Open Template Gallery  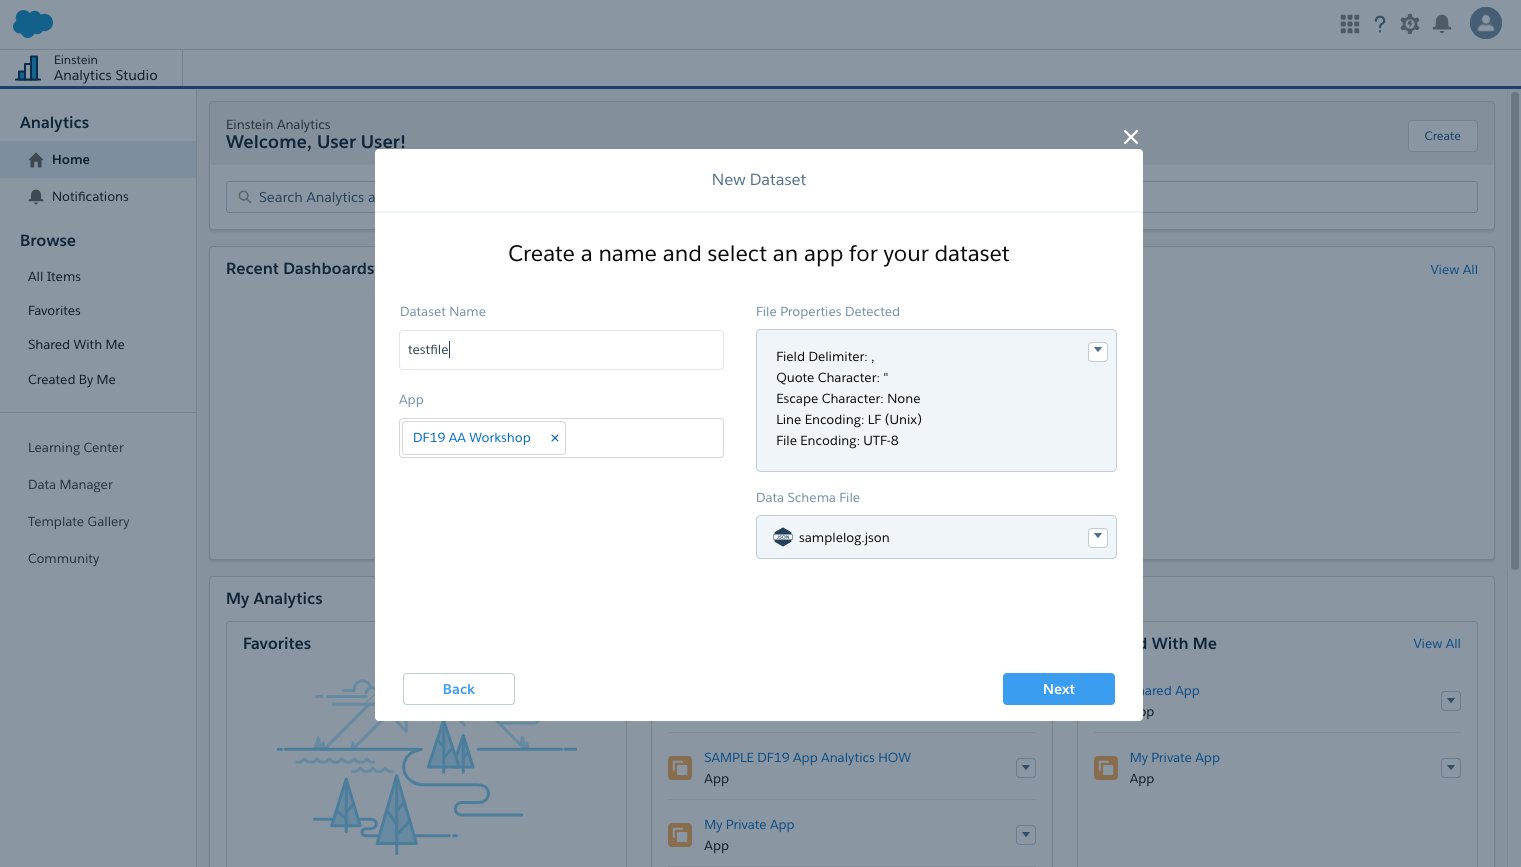coord(79,522)
